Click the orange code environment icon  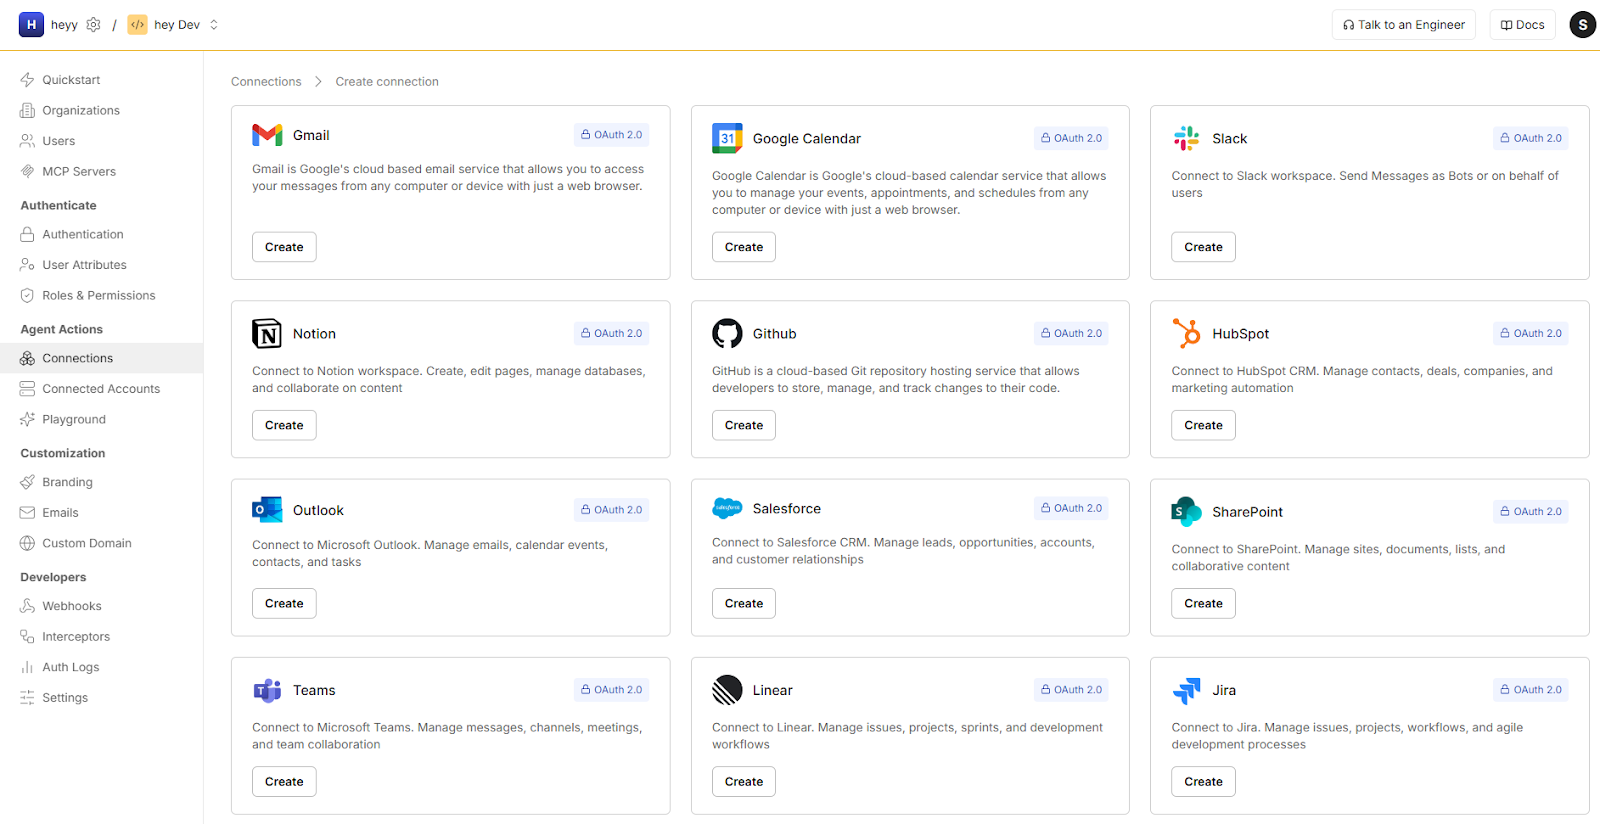tap(138, 25)
